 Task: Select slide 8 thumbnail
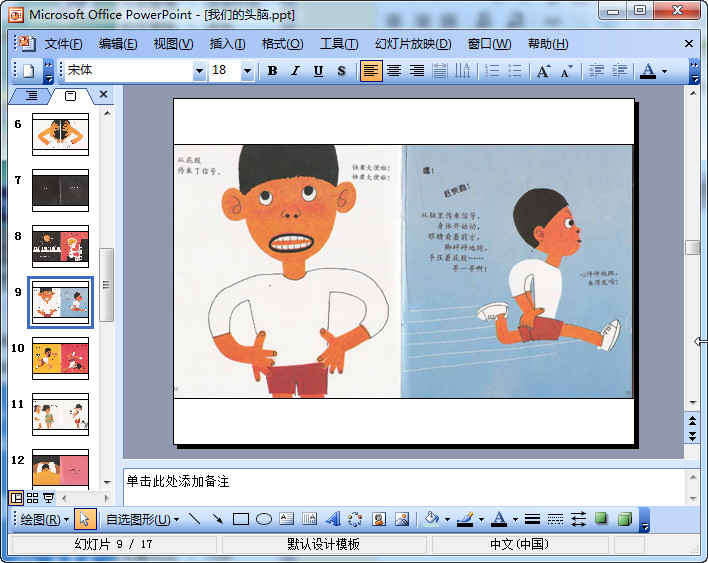[61, 247]
